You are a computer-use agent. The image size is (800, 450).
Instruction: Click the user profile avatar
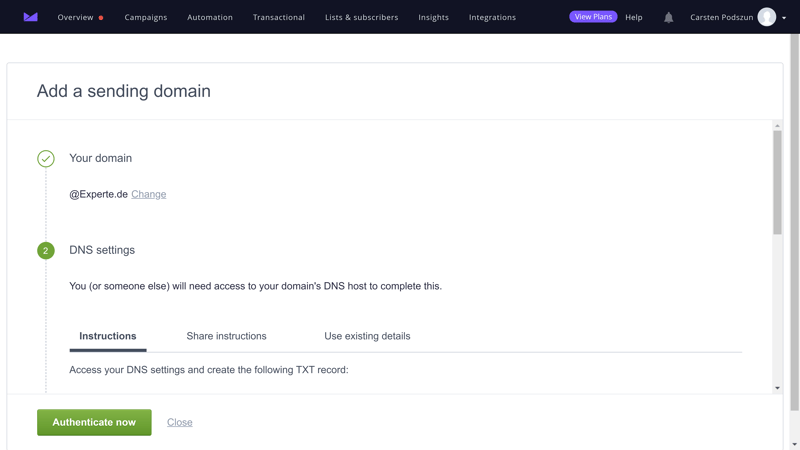[767, 17]
